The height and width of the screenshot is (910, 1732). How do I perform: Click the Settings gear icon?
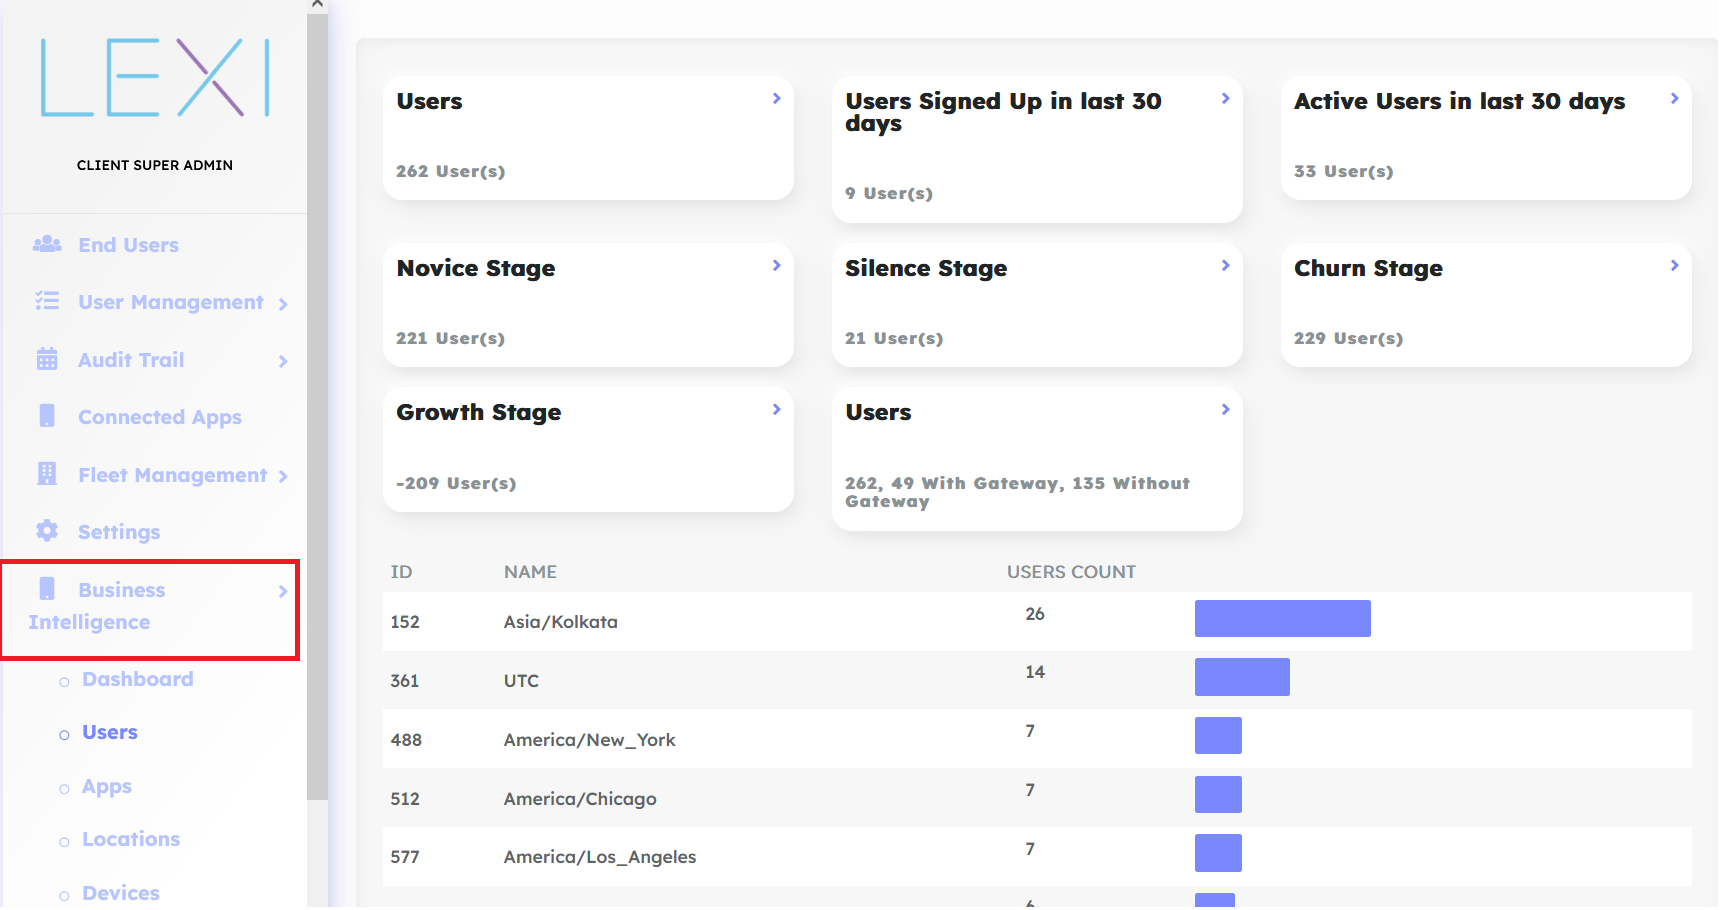point(47,532)
